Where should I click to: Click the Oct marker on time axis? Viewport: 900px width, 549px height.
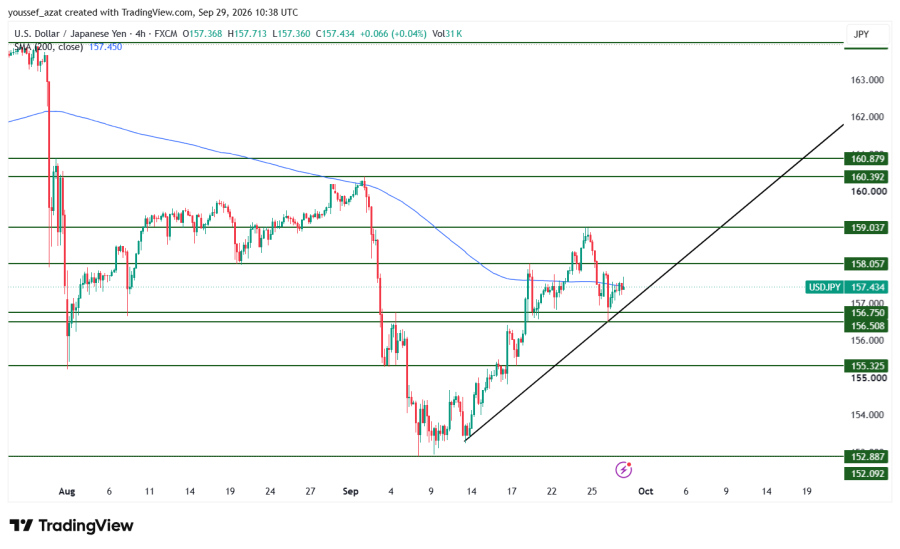click(x=646, y=492)
